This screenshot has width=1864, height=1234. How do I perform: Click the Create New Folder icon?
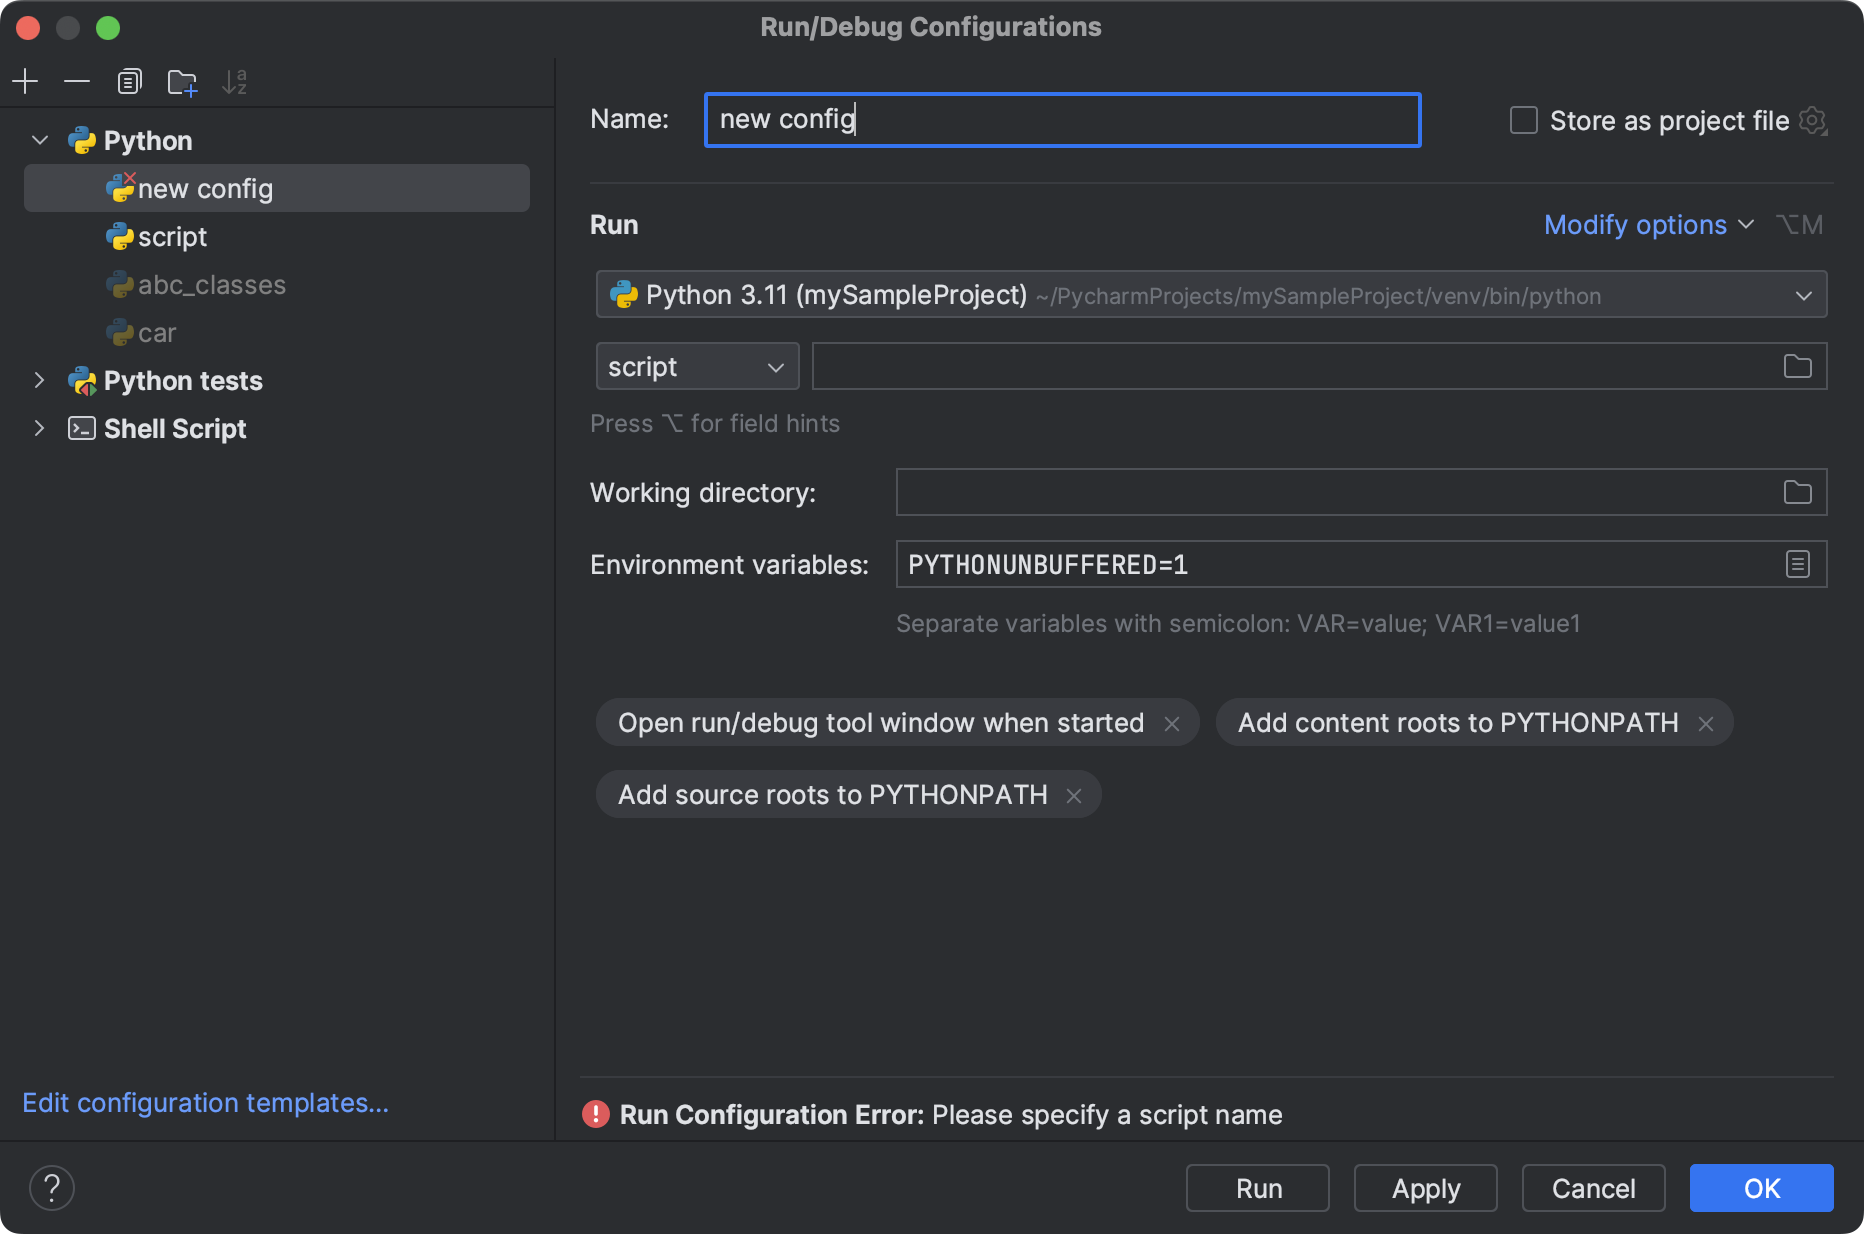[x=182, y=82]
